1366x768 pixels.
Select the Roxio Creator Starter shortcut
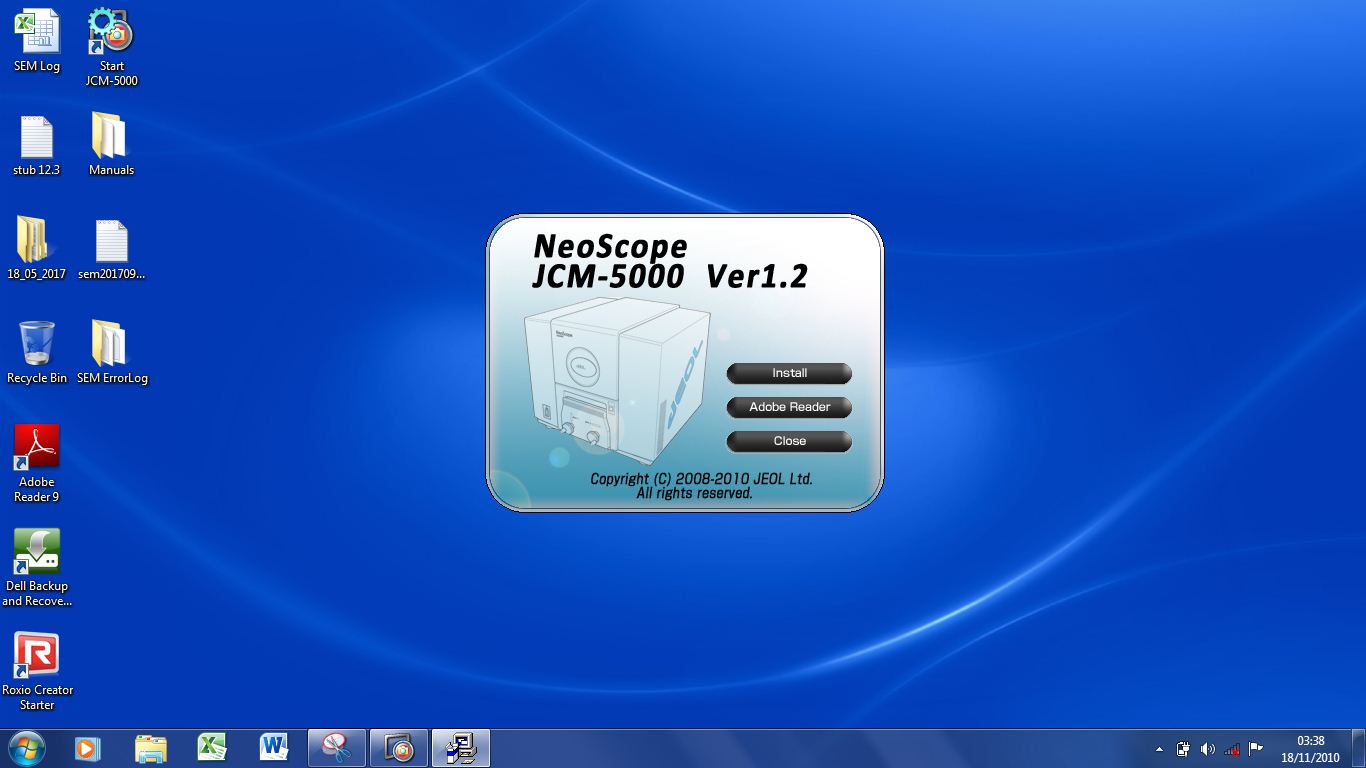(x=37, y=672)
